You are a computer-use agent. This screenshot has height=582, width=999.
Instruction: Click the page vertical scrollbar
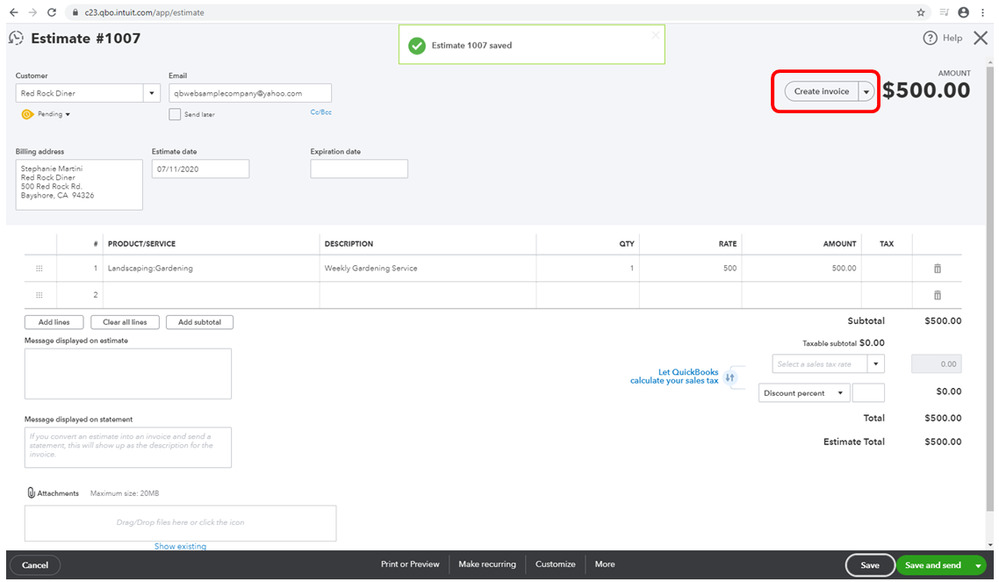(989, 287)
